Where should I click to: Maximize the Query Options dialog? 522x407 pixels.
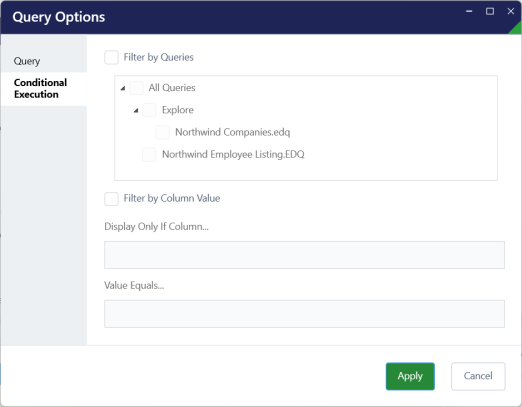490,11
